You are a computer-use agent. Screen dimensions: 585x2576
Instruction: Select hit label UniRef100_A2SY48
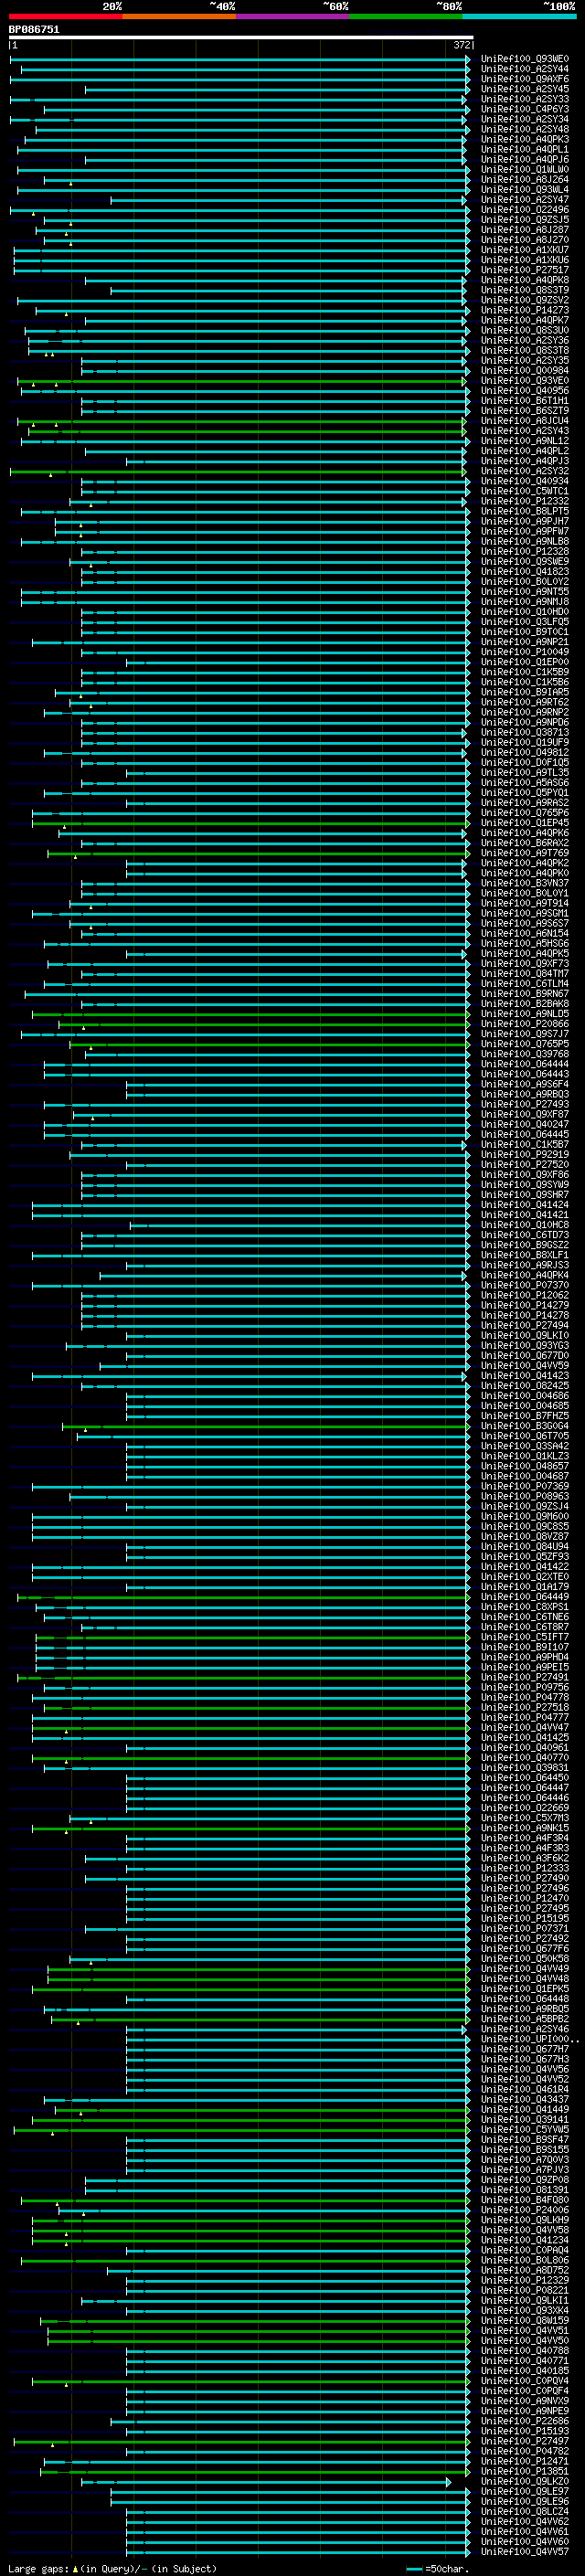tap(524, 129)
